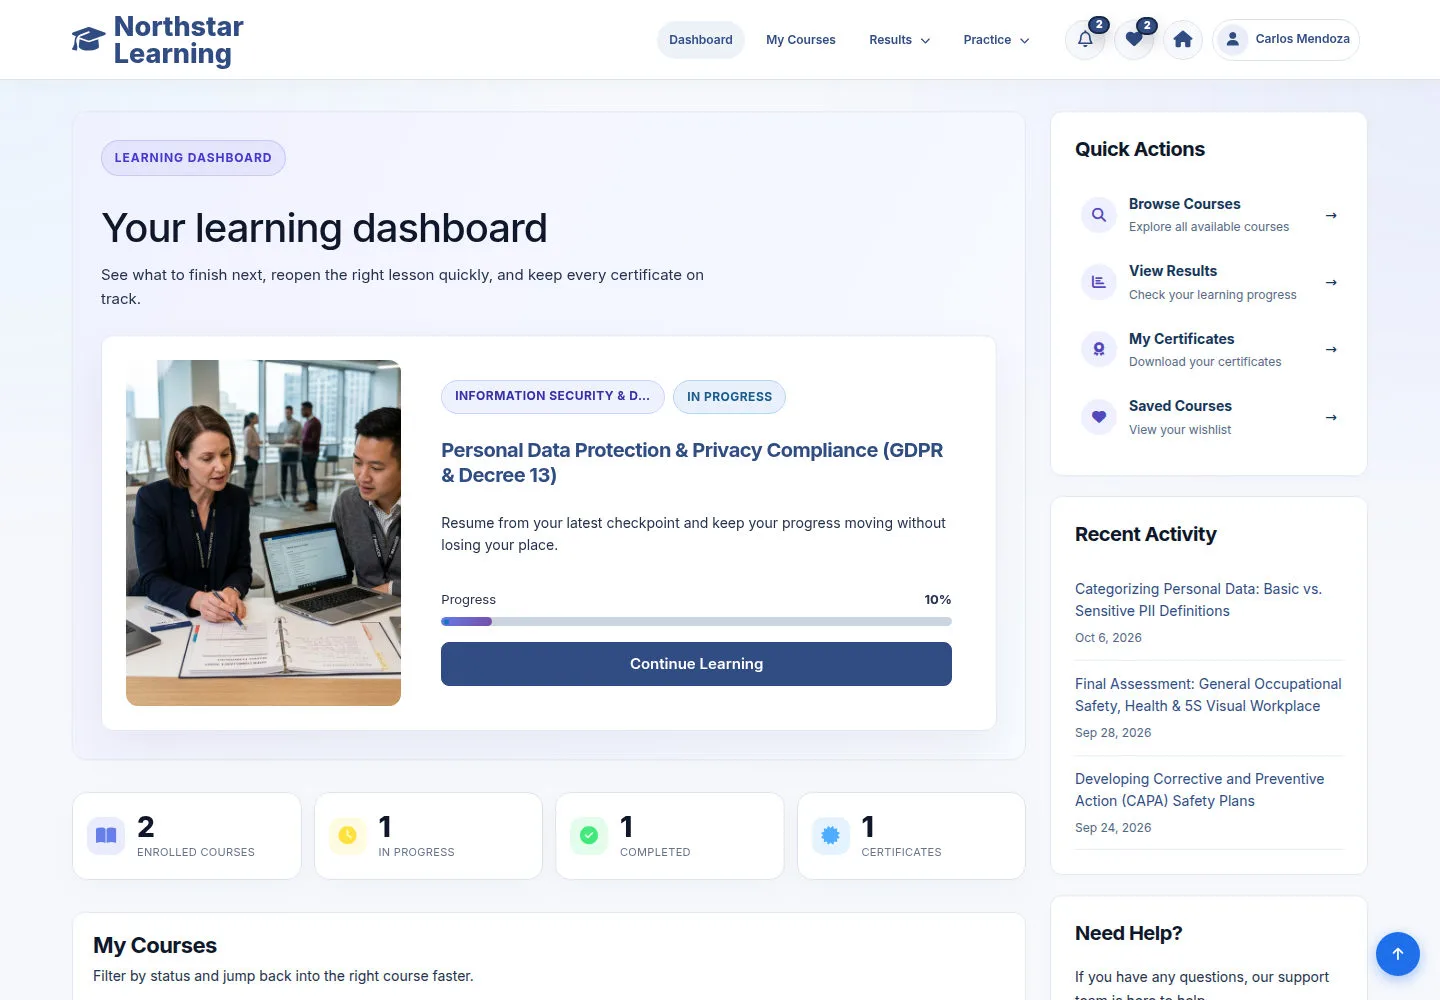
Task: Click the Enrolled Courses book icon
Action: [106, 836]
